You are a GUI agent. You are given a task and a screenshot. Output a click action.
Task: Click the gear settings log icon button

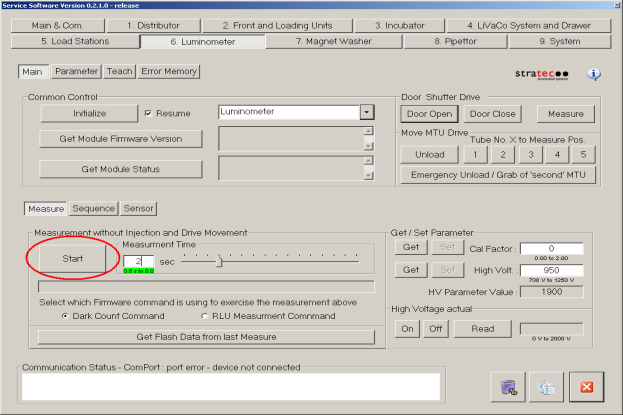pos(547,387)
